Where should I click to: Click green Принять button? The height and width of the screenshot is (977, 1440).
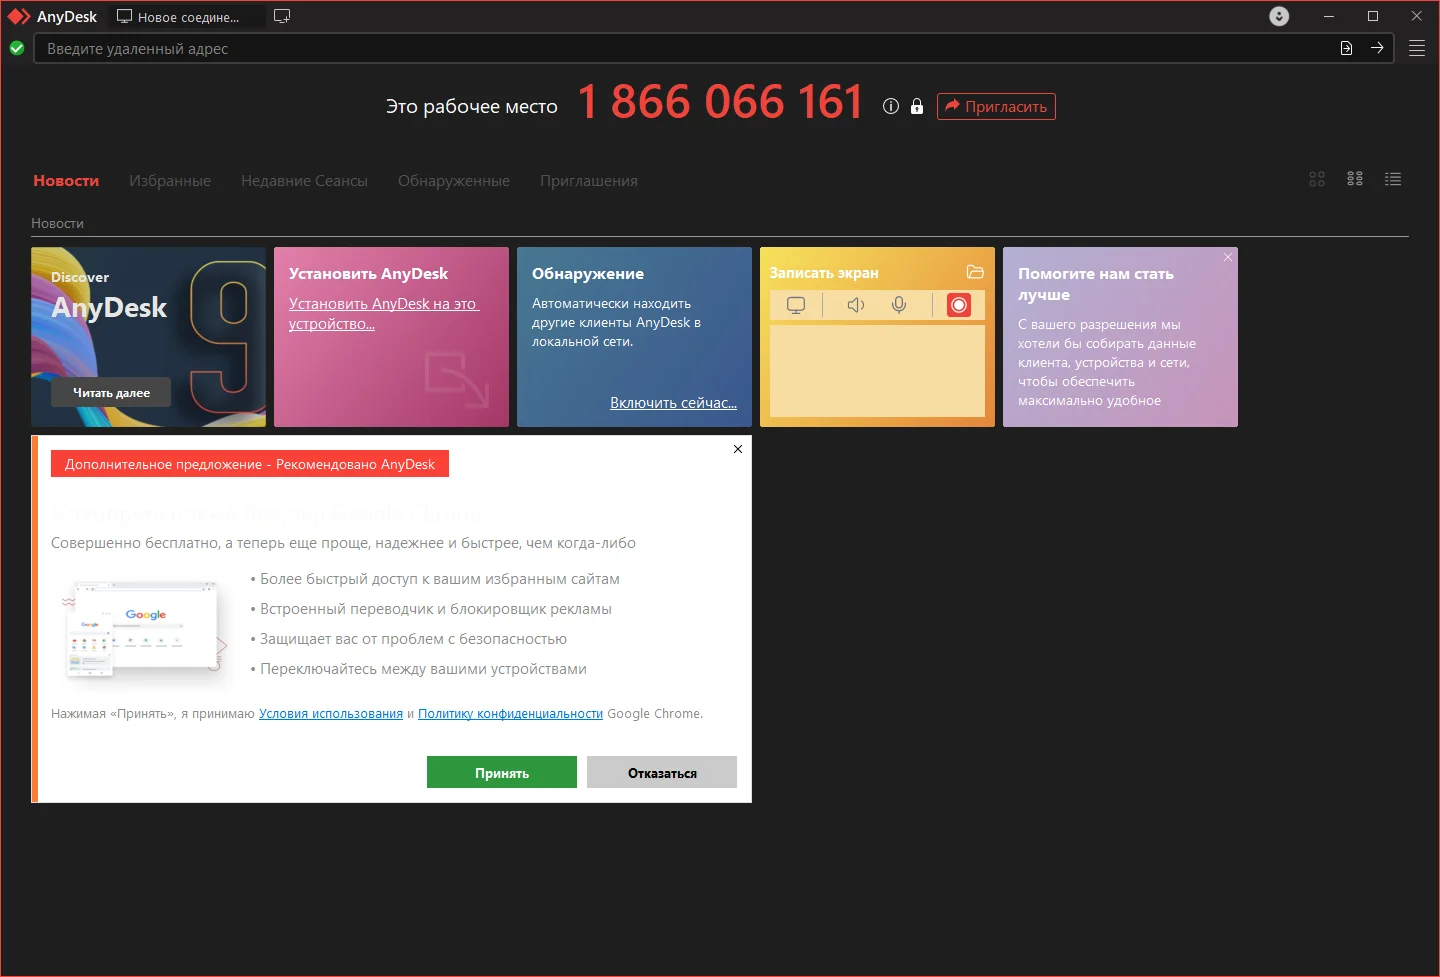pos(502,772)
